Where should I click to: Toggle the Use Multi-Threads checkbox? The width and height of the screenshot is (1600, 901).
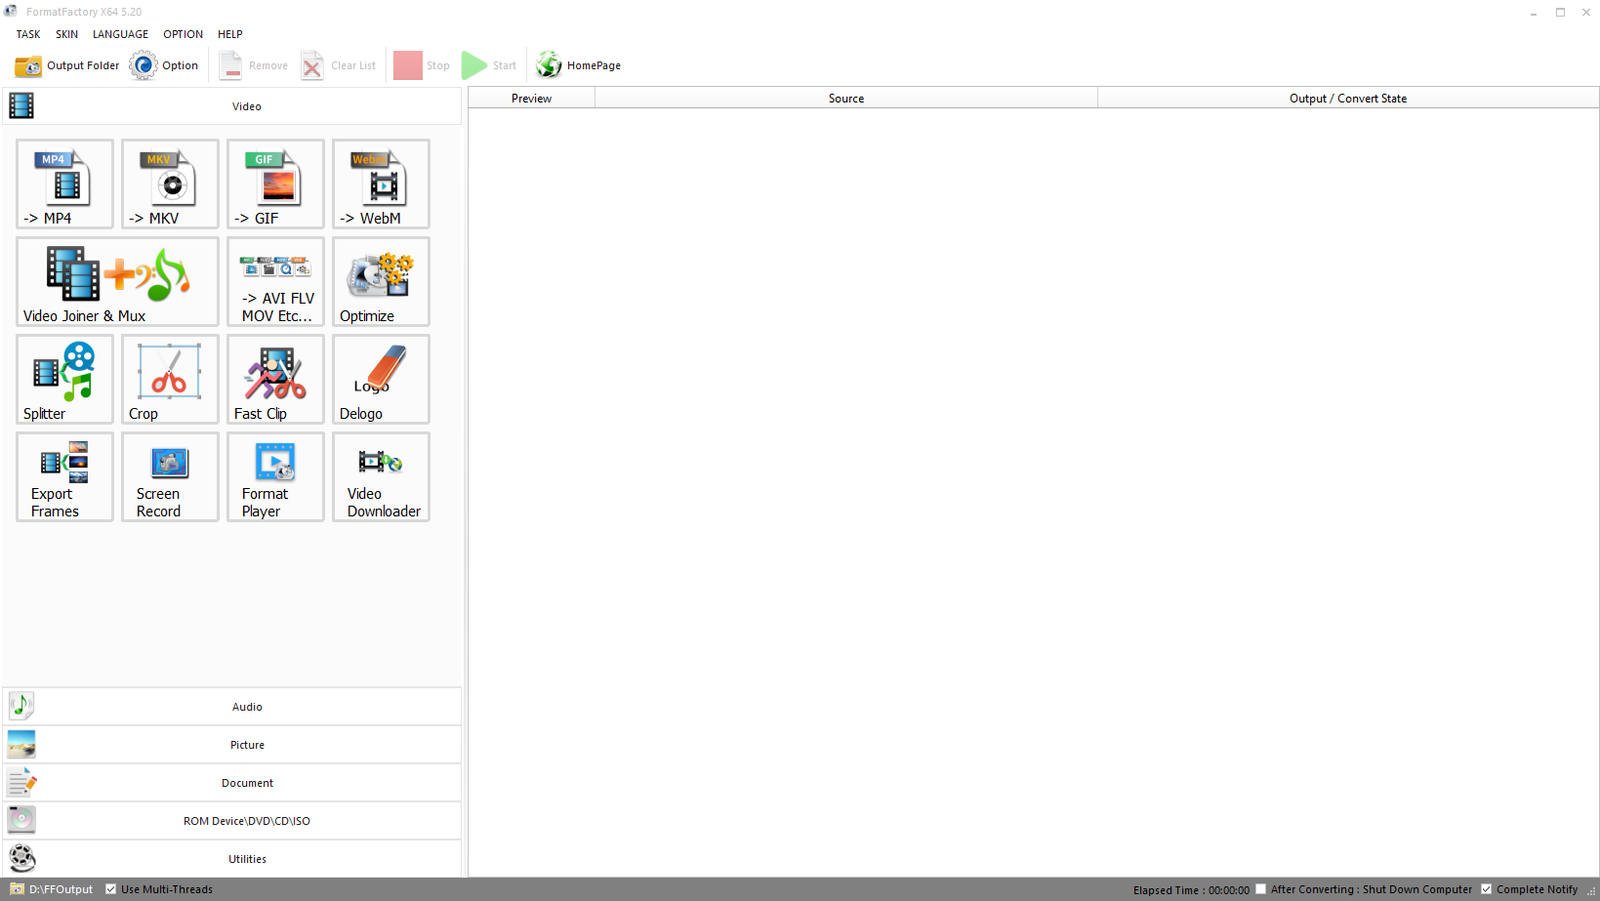pos(111,889)
